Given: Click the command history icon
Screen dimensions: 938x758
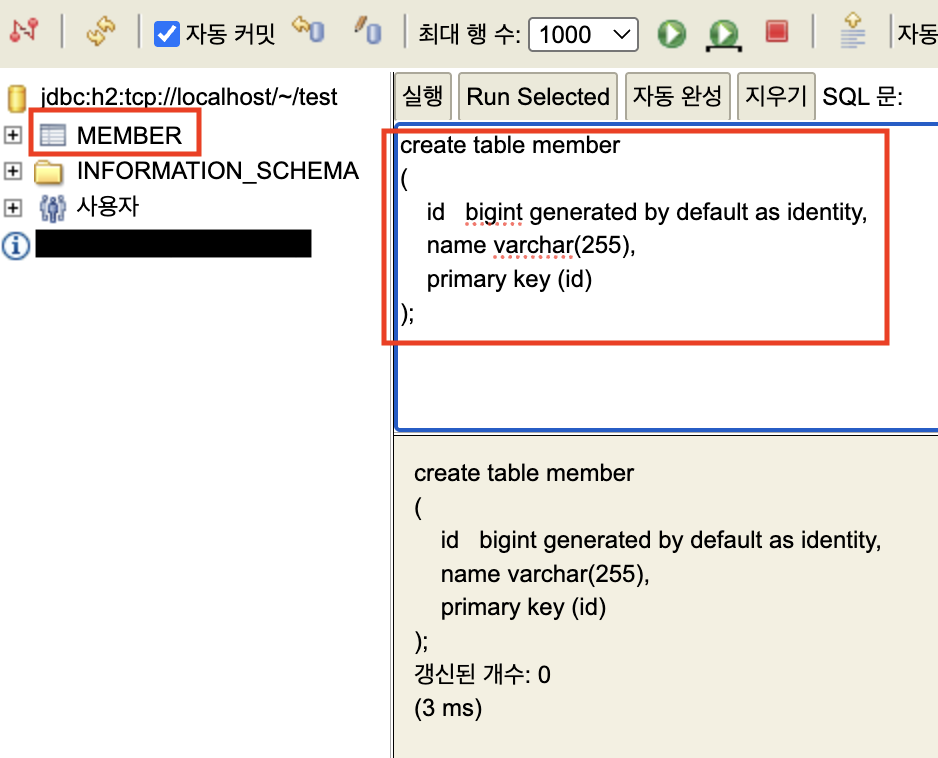Looking at the screenshot, I should coord(852,31).
